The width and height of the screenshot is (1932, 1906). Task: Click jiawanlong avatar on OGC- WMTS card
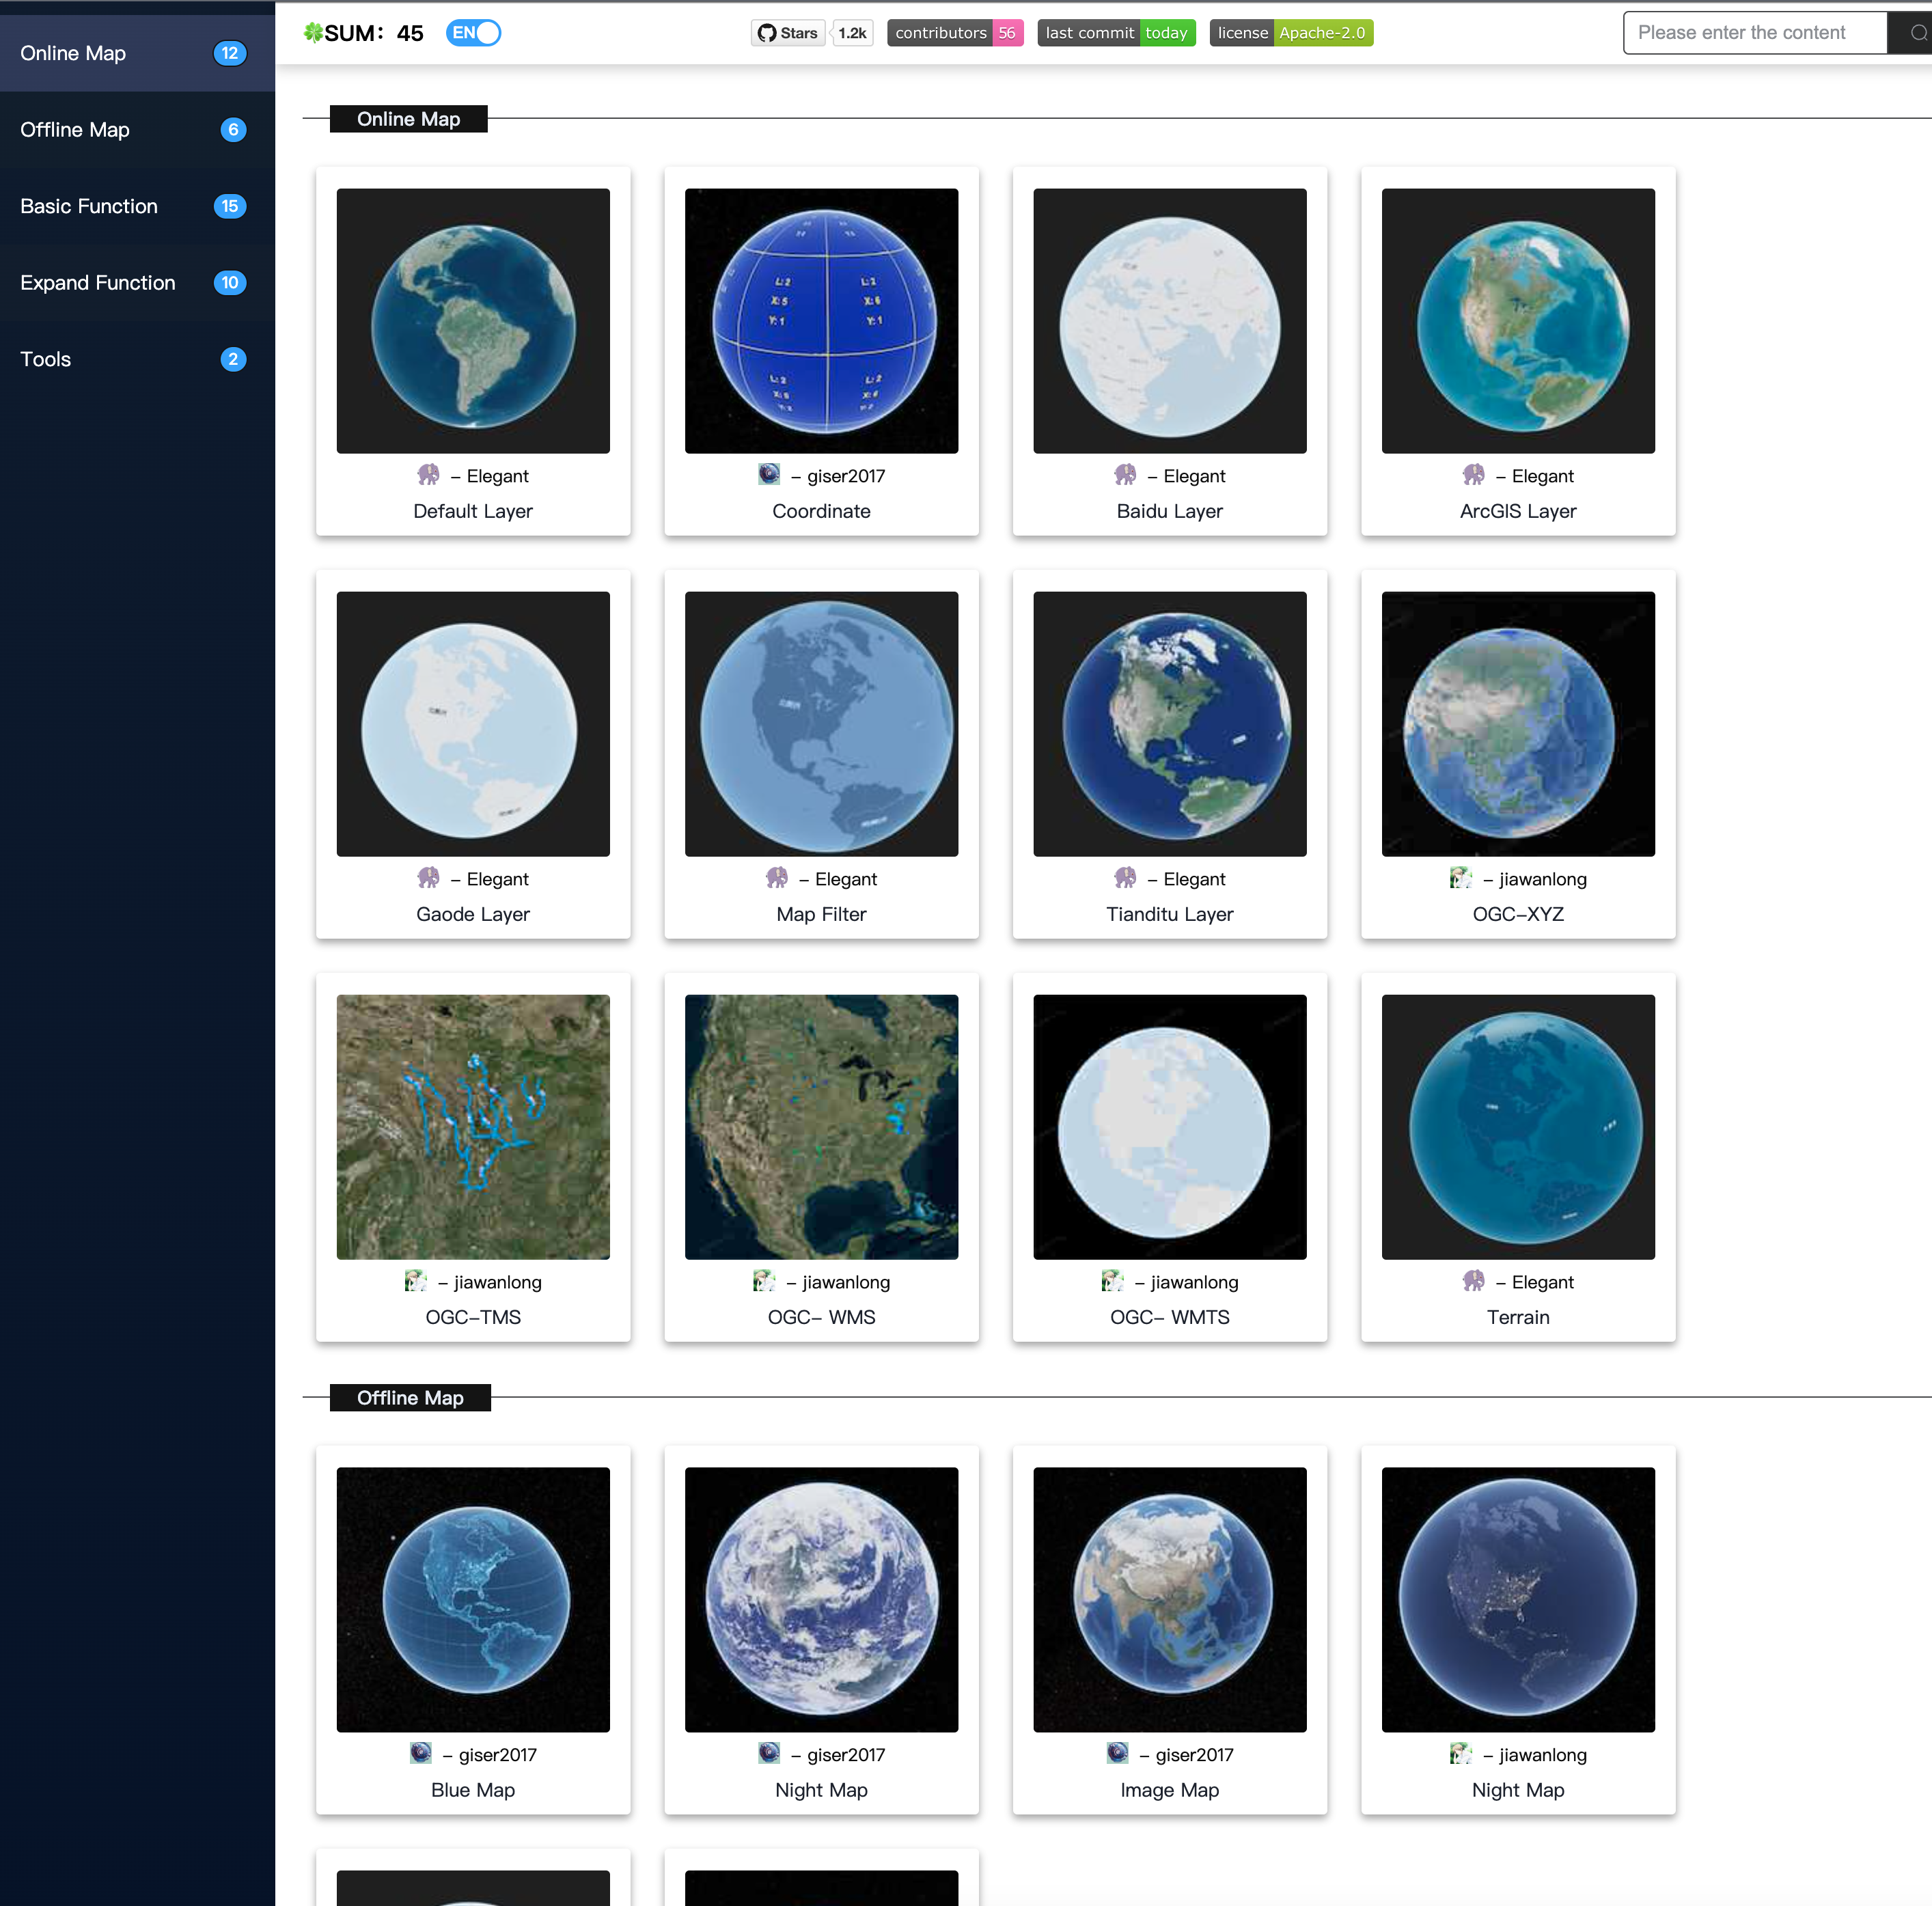tap(1113, 1281)
